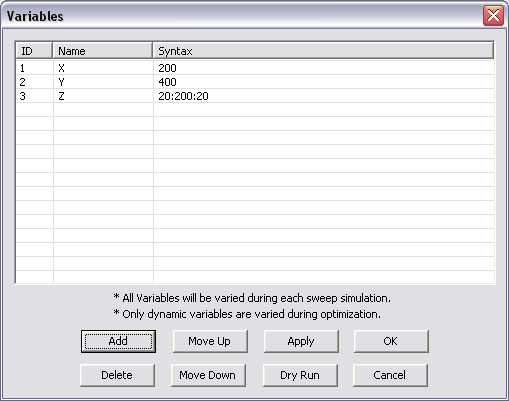Sort by the ID column header

[34, 51]
